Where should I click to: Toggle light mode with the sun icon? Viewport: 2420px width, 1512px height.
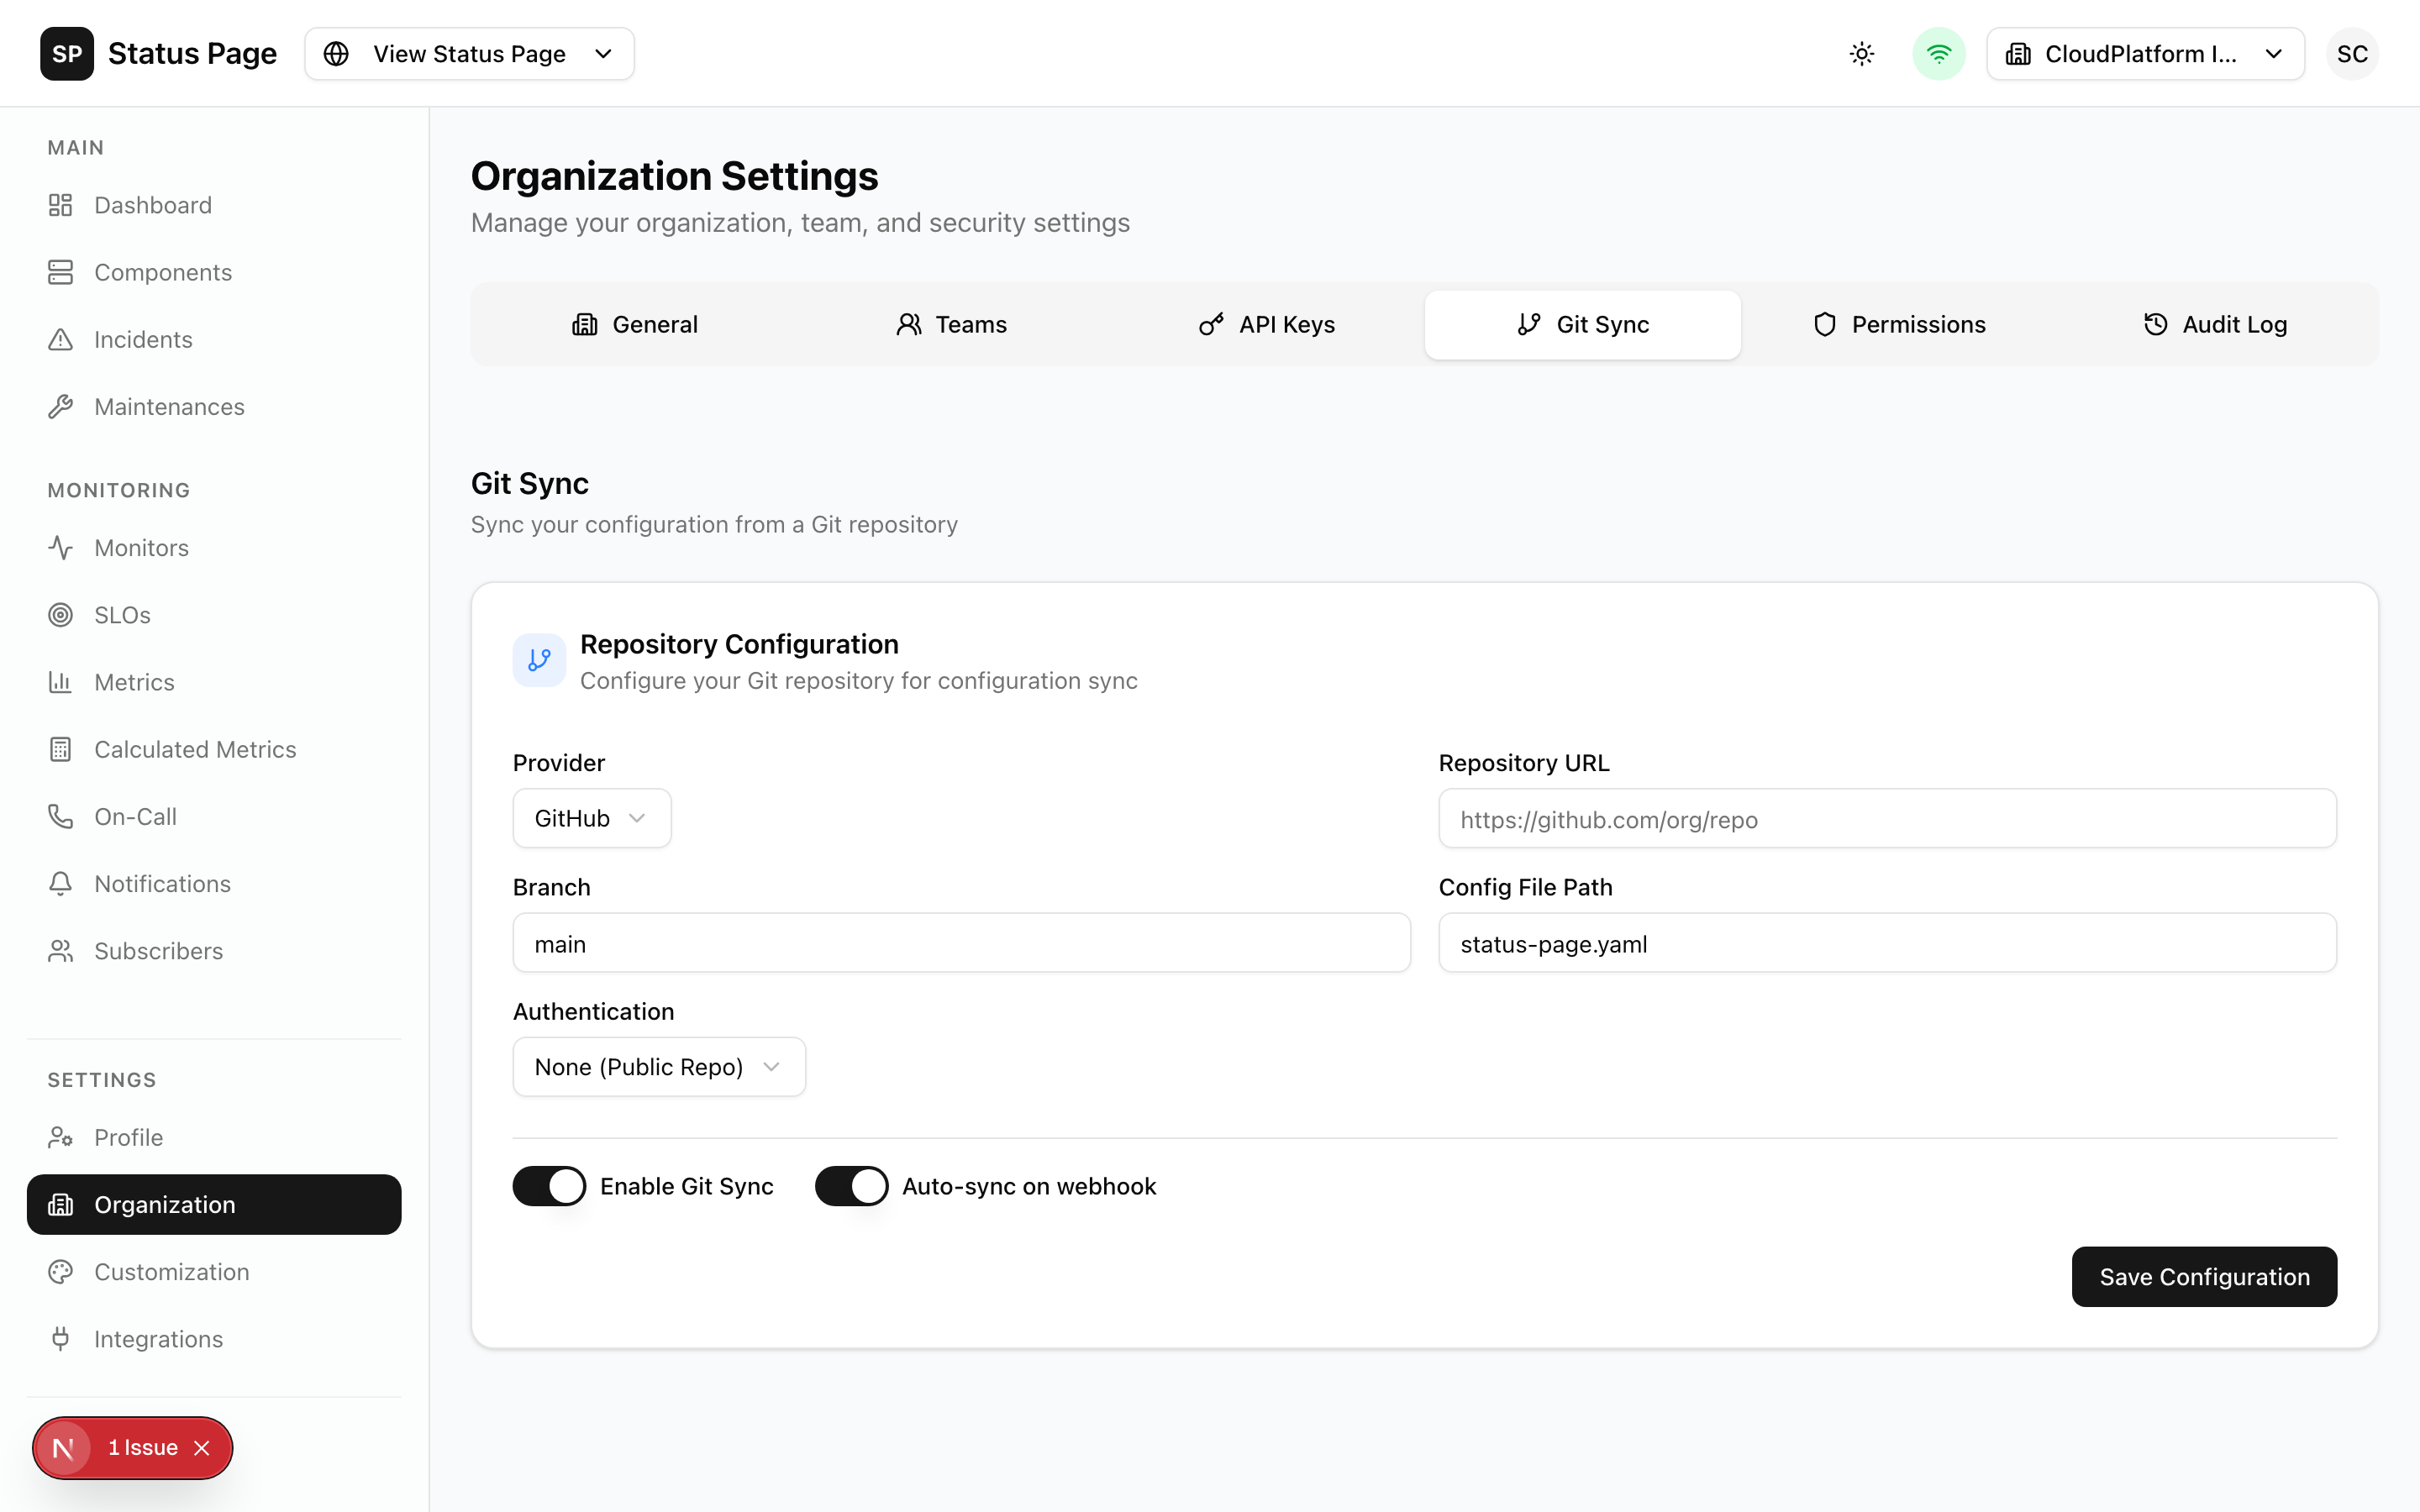(x=1860, y=53)
